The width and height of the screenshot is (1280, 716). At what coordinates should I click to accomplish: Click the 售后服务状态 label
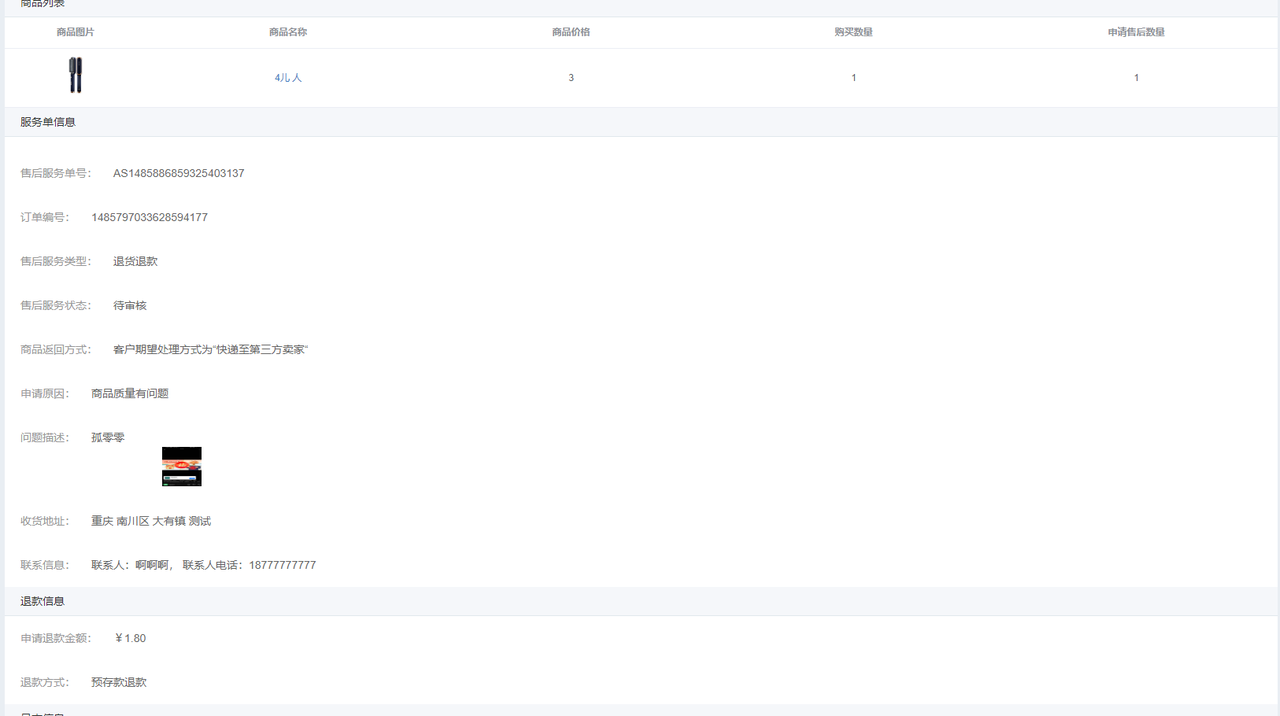coord(56,306)
